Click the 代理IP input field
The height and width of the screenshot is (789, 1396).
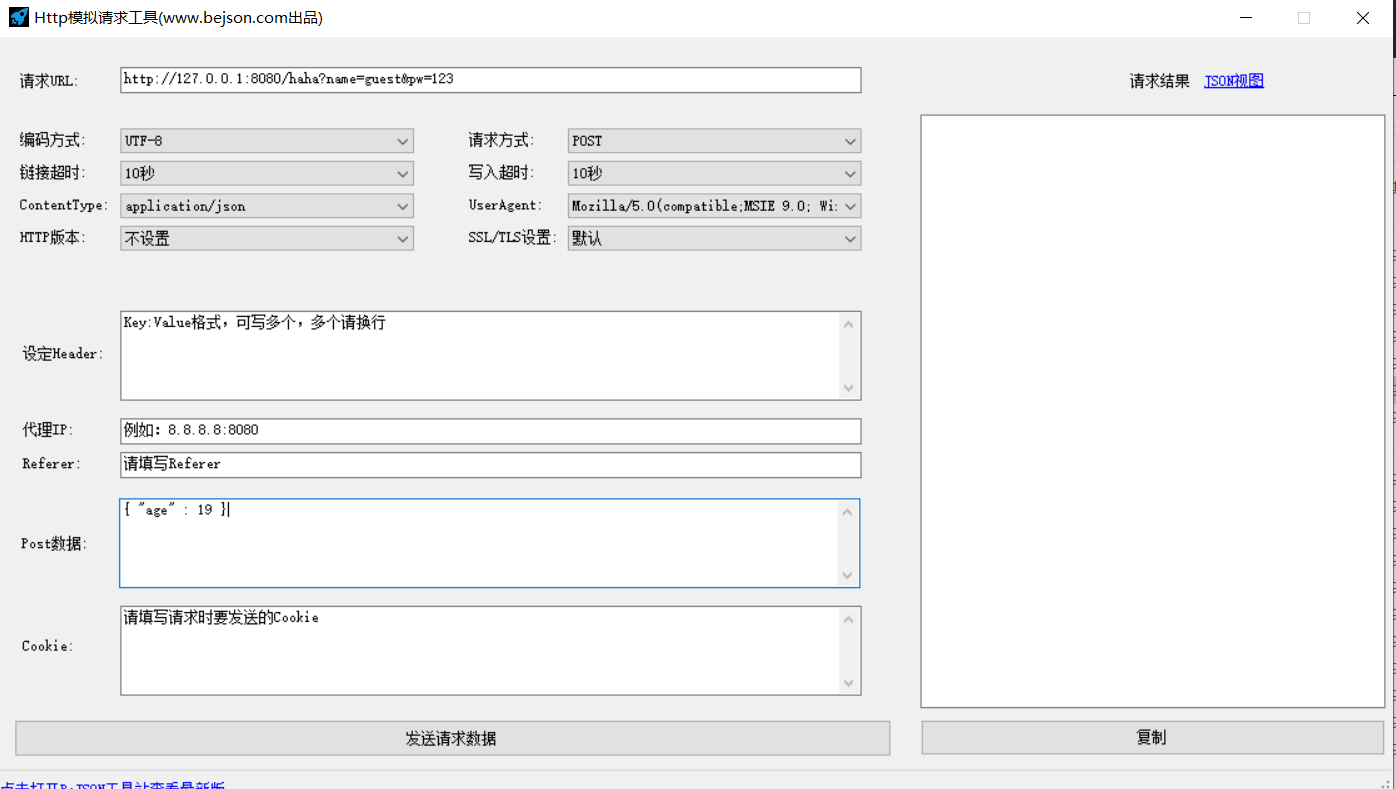click(490, 430)
